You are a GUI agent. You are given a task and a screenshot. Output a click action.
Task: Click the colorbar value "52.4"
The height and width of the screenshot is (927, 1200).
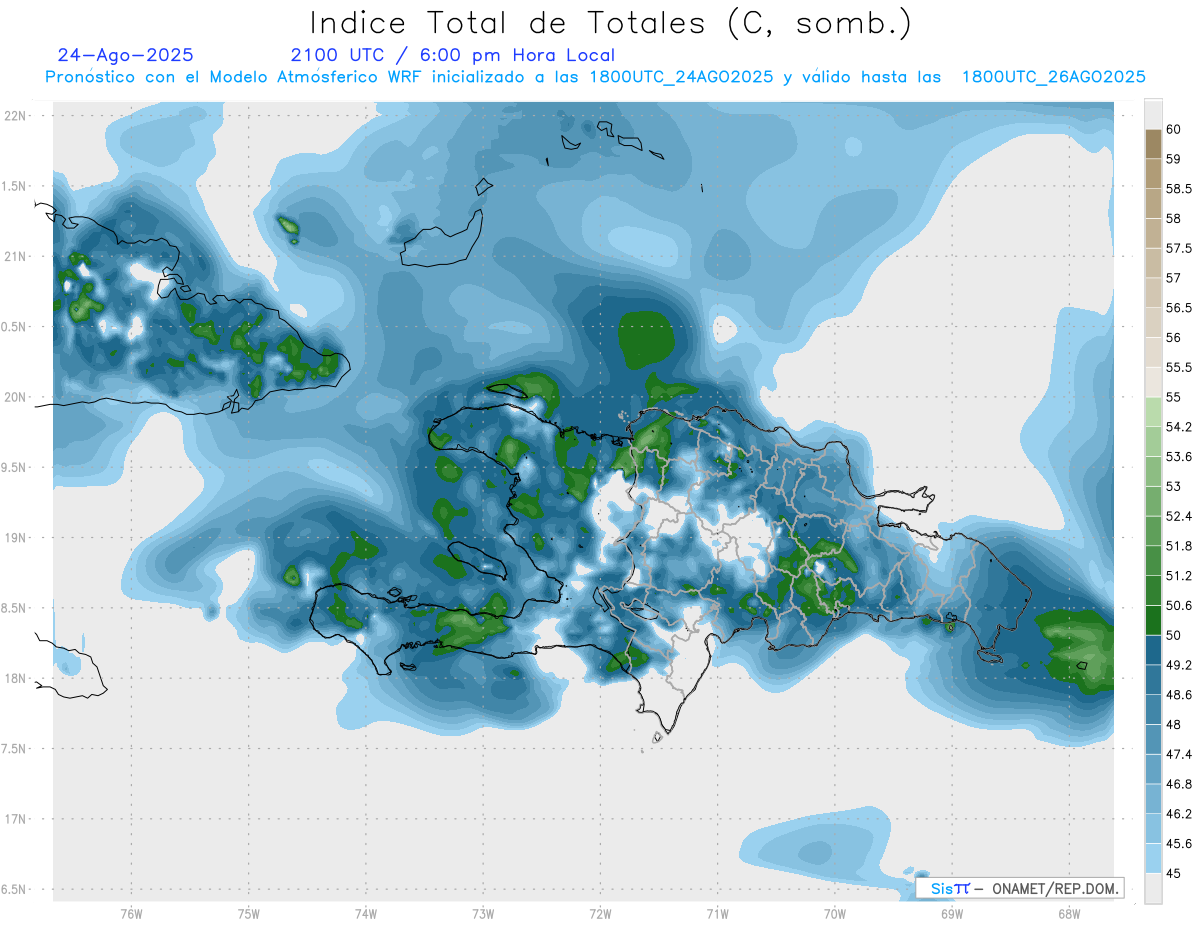pos(1179,516)
